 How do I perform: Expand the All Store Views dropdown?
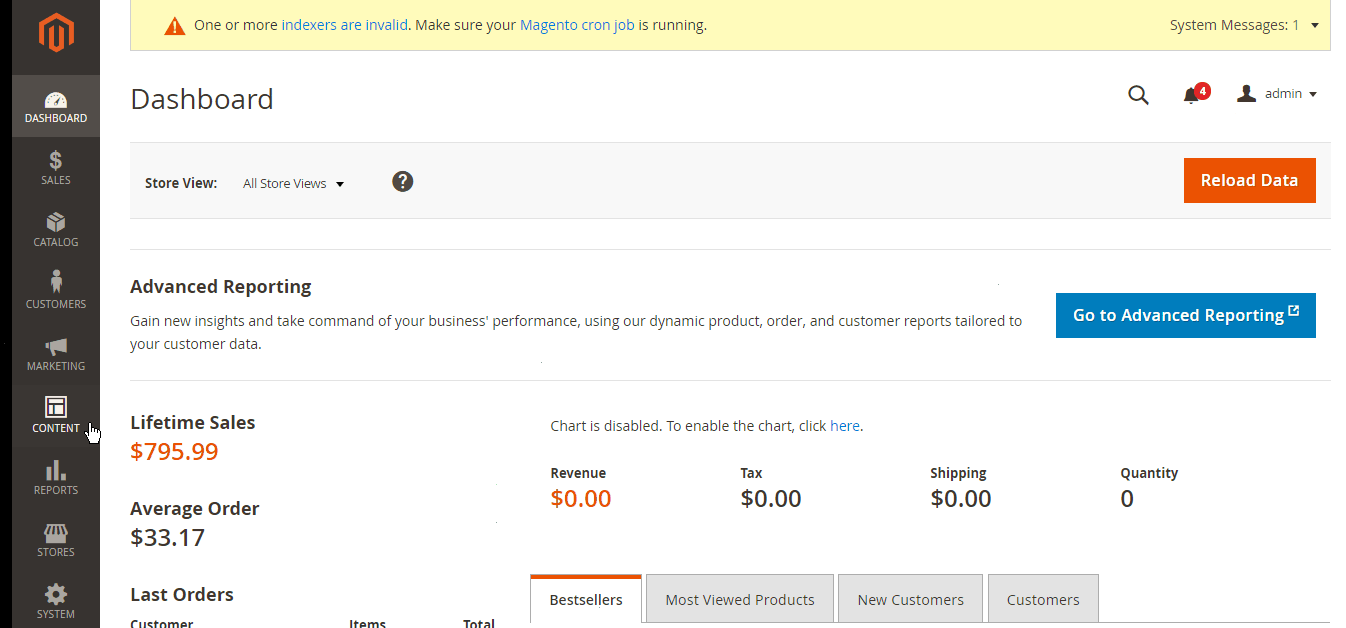pyautogui.click(x=293, y=184)
